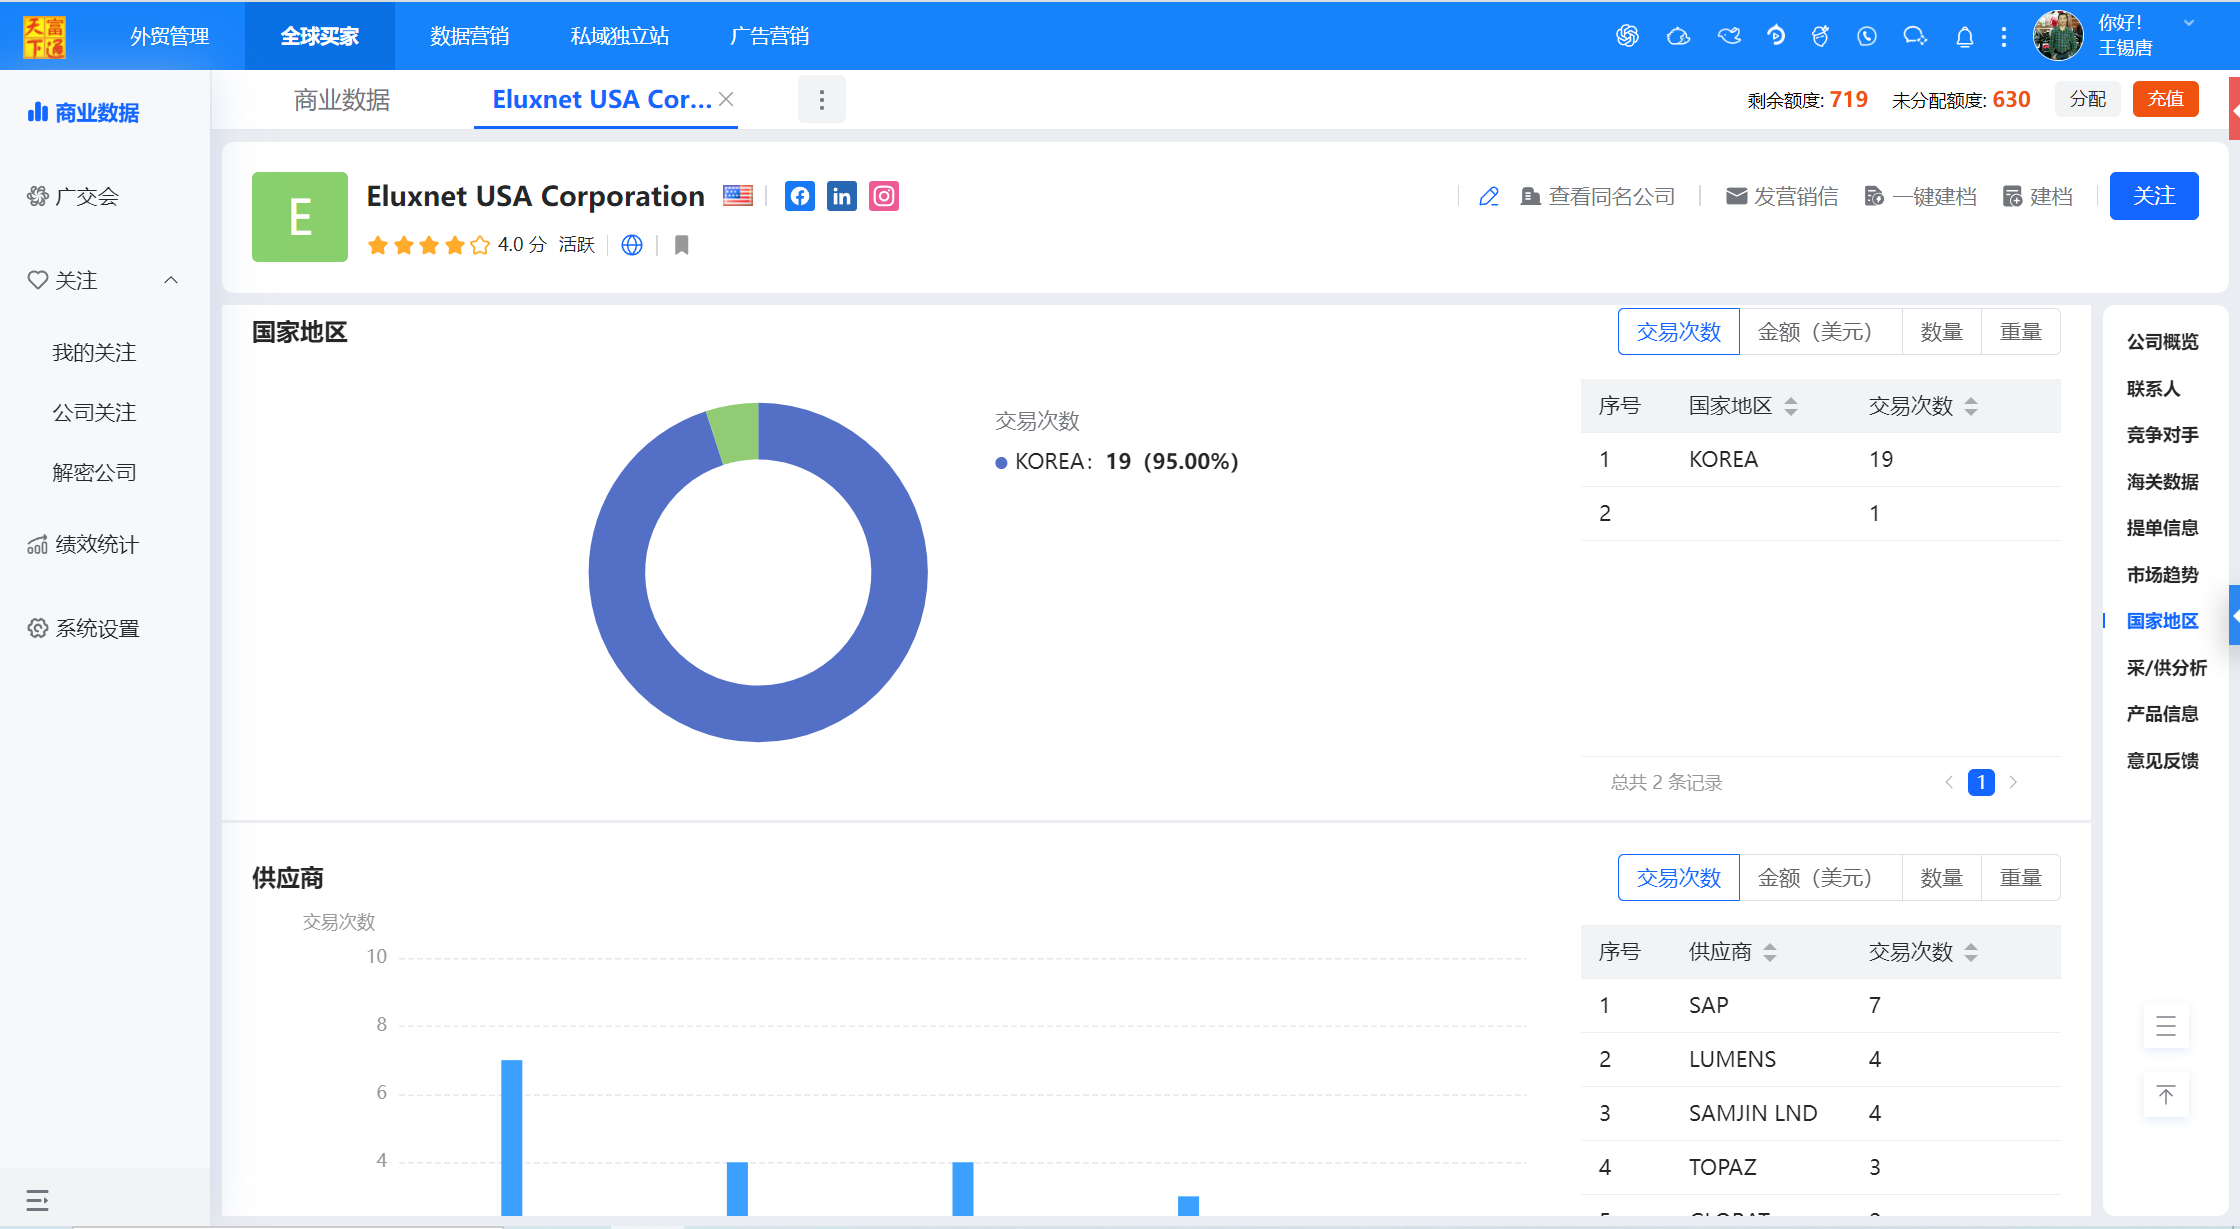Open the chat bubble with sparkle icon
Screen dimensions: 2240x1229
(1915, 36)
